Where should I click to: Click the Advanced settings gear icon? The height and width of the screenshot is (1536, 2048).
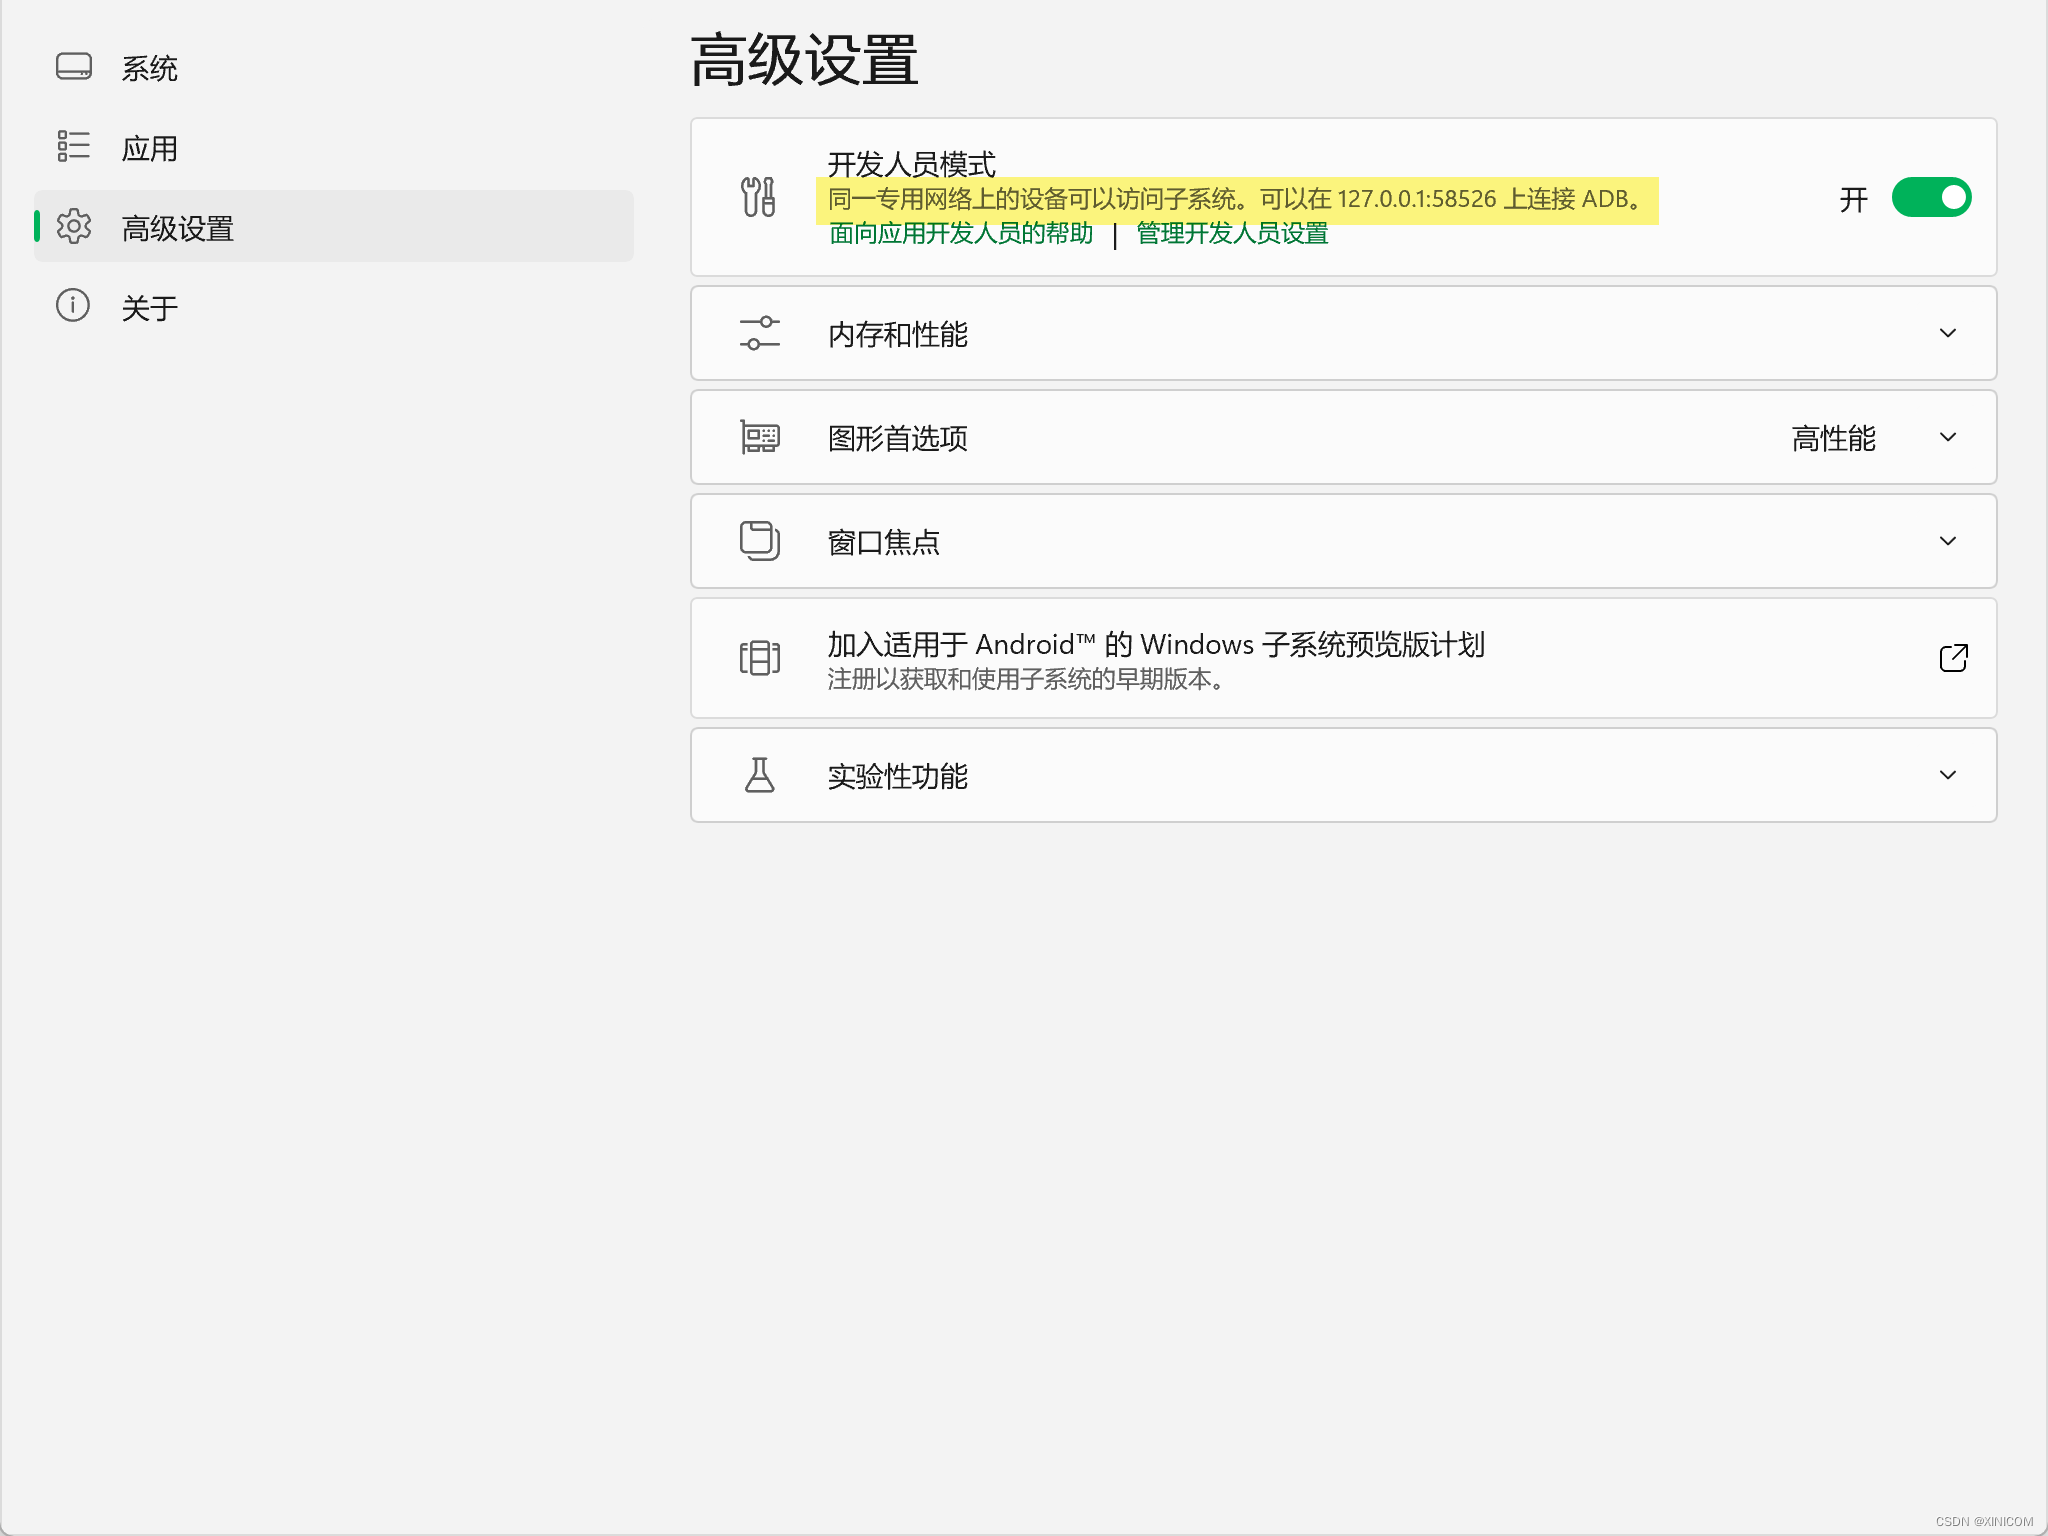74,227
